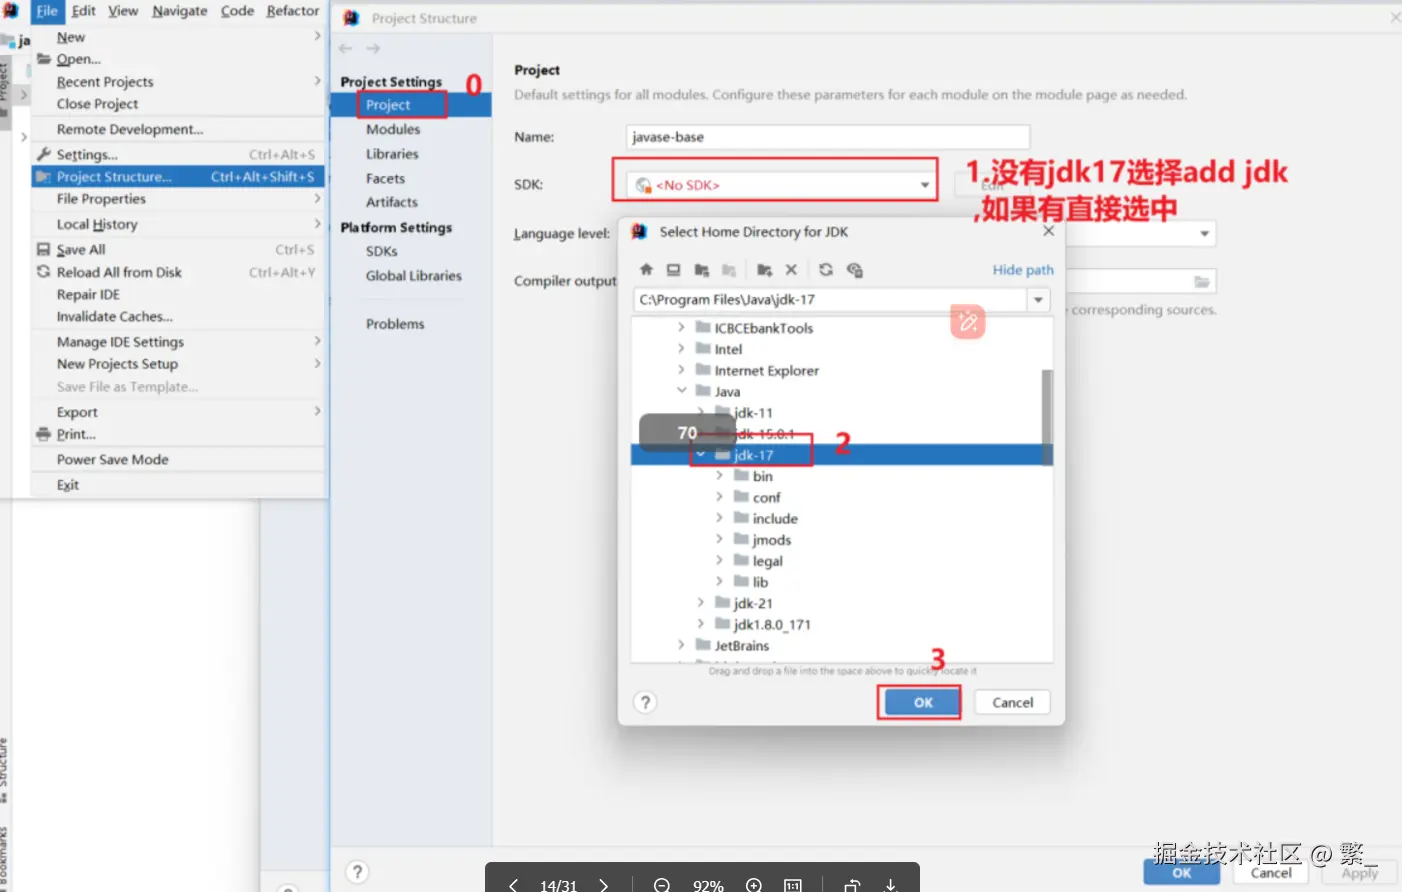Screen dimensions: 1402x892
Task: Open the path history dropdown arrow
Action: 1039,300
